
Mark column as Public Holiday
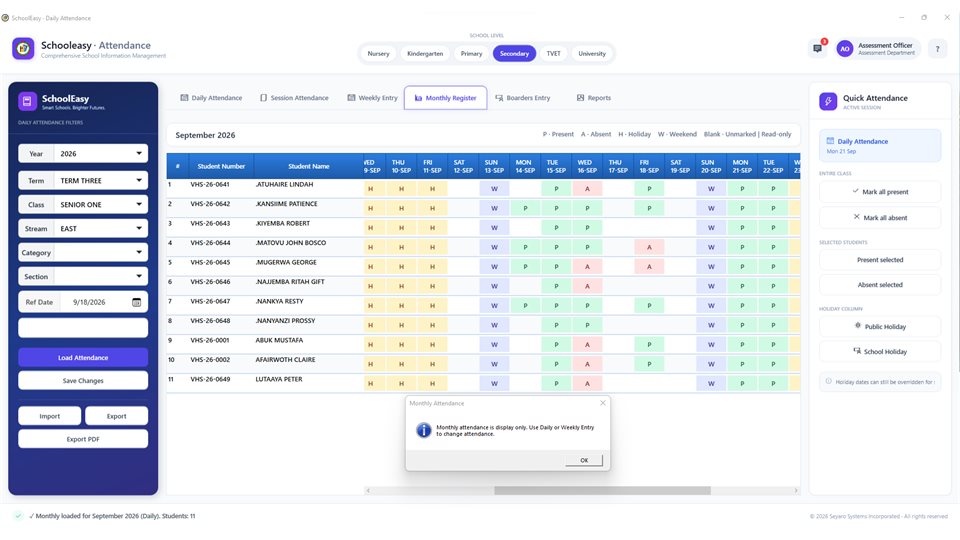(880, 326)
